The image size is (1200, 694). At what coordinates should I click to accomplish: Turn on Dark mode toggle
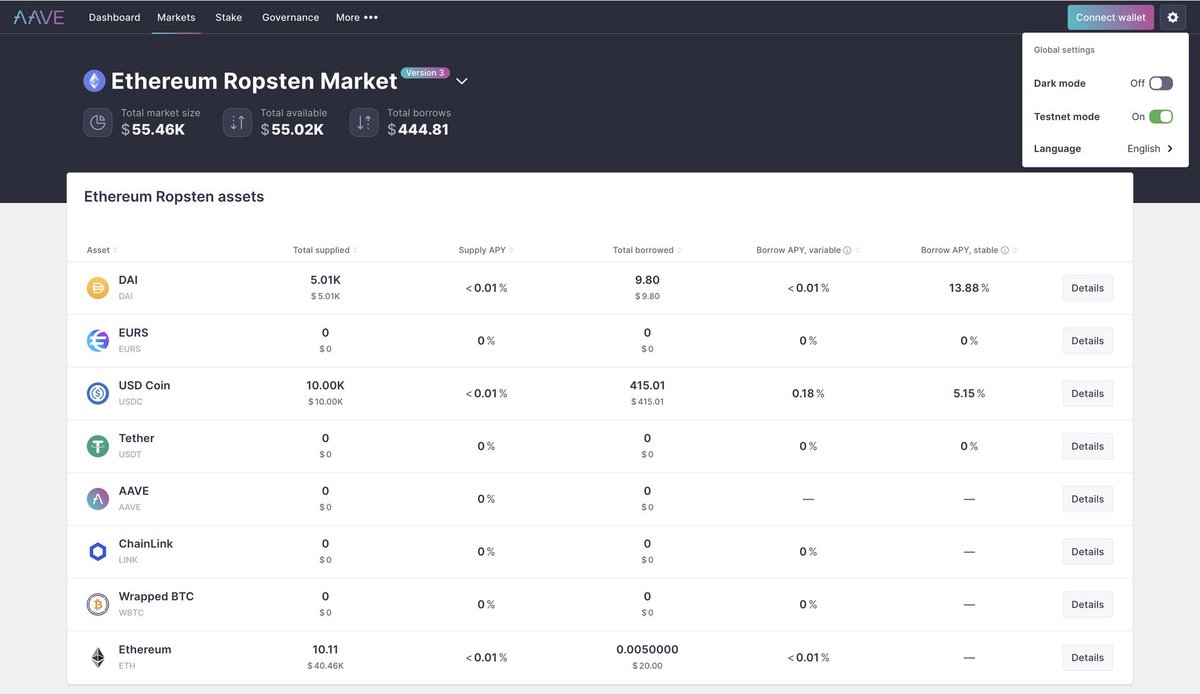tap(1160, 83)
